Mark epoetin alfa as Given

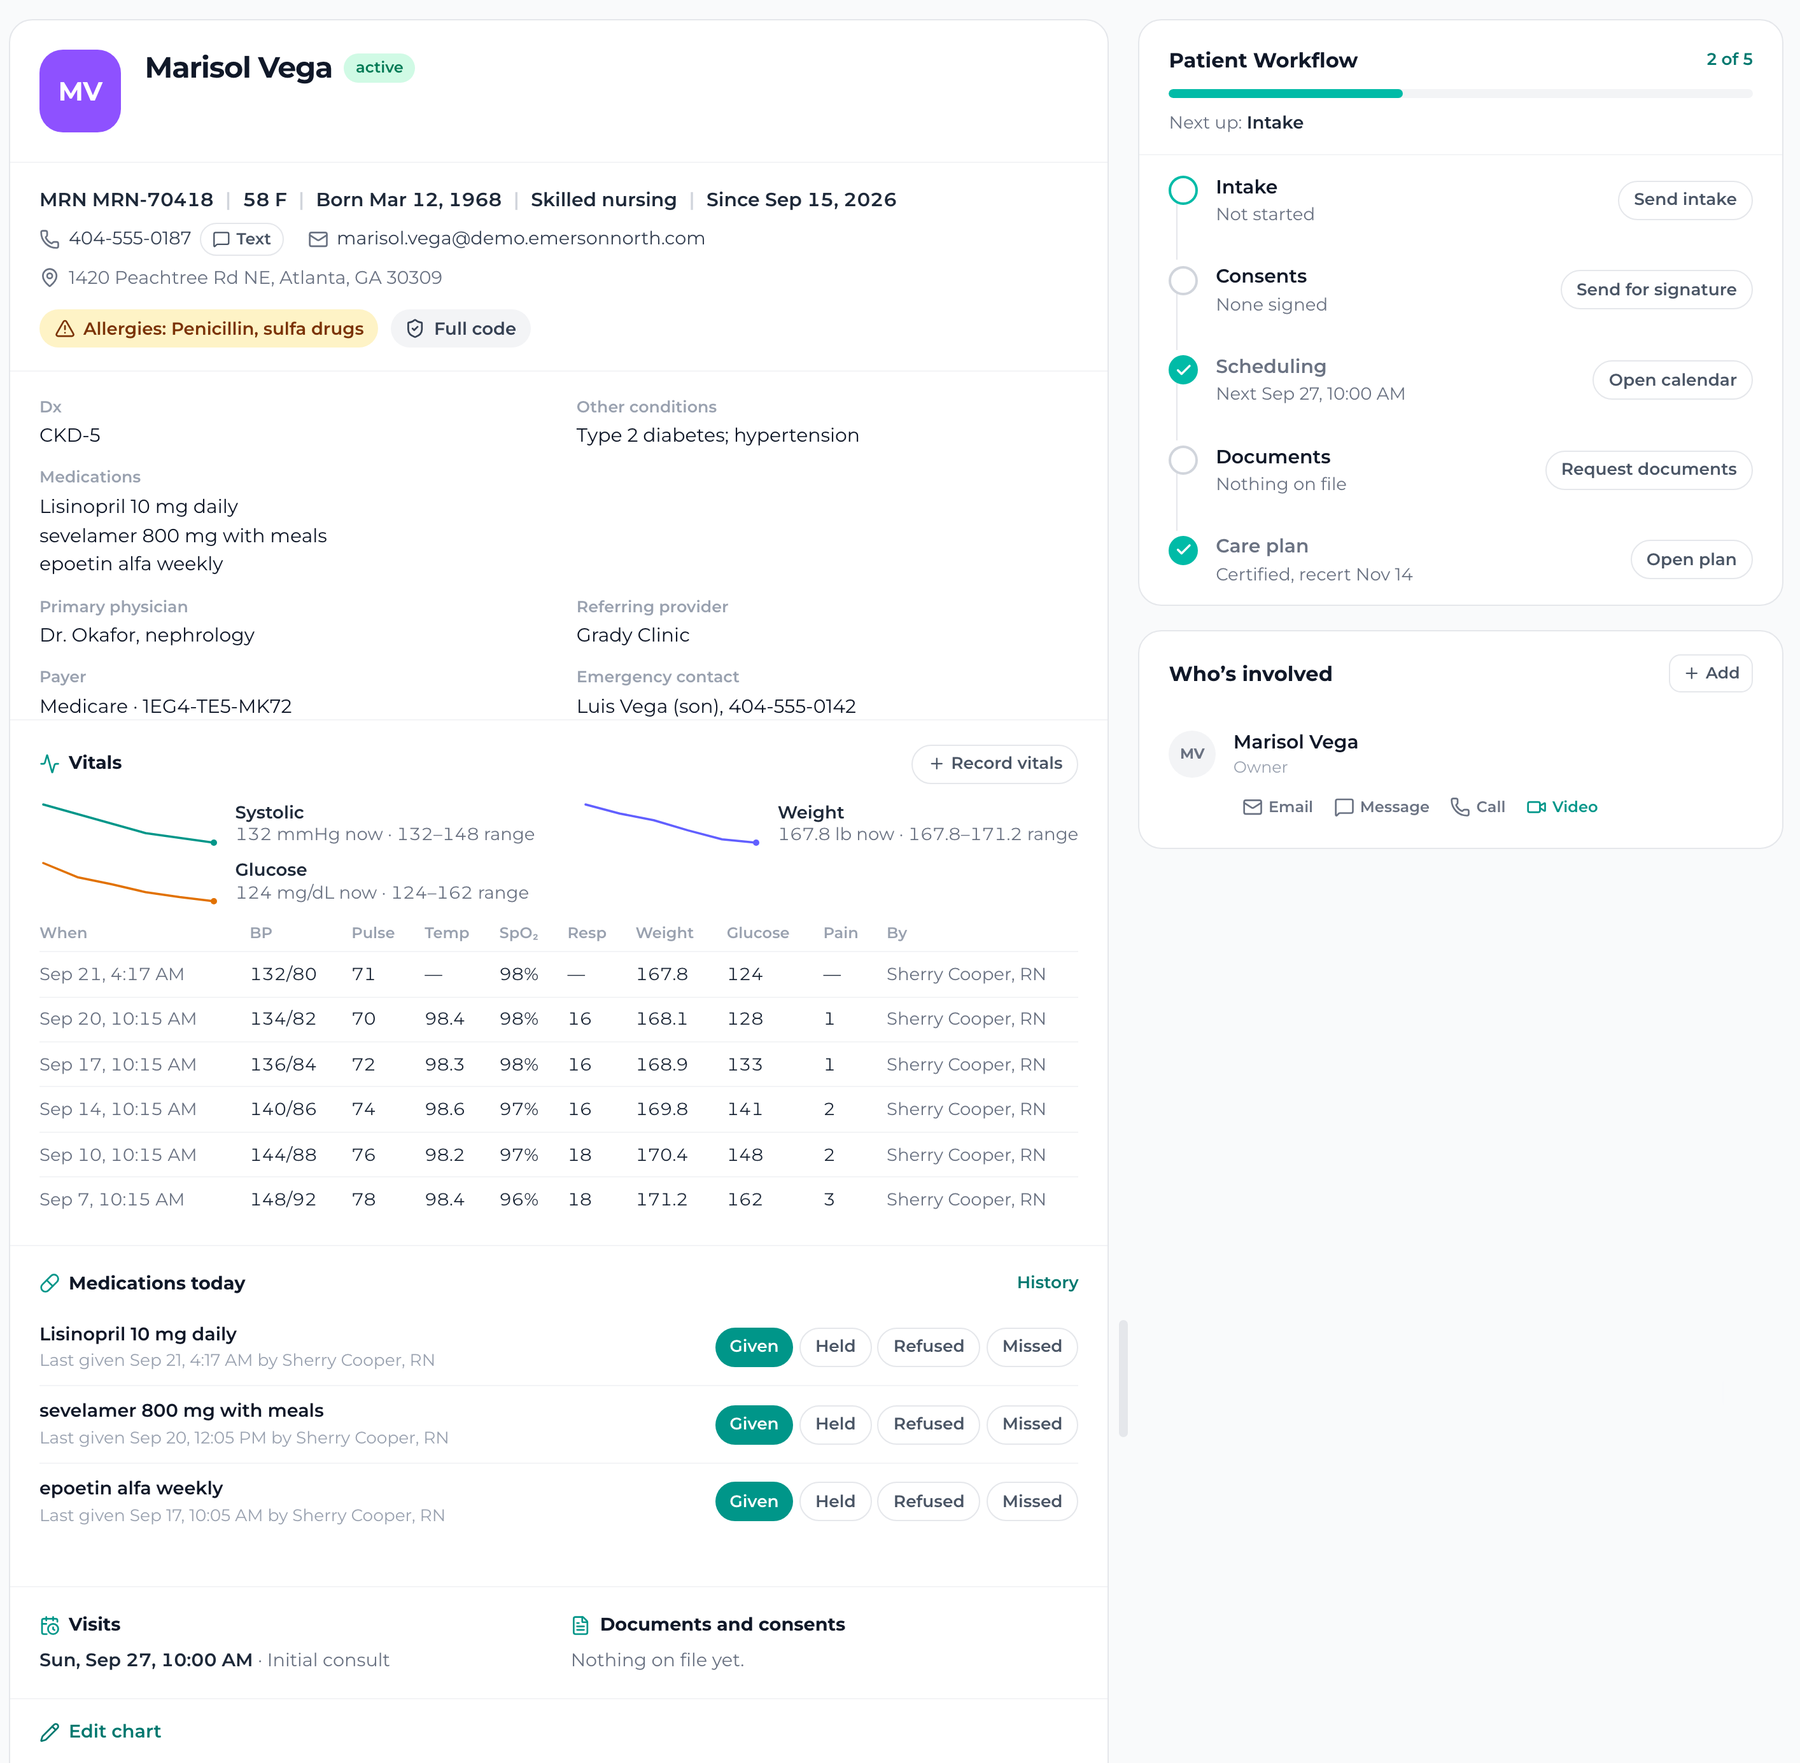(754, 1502)
